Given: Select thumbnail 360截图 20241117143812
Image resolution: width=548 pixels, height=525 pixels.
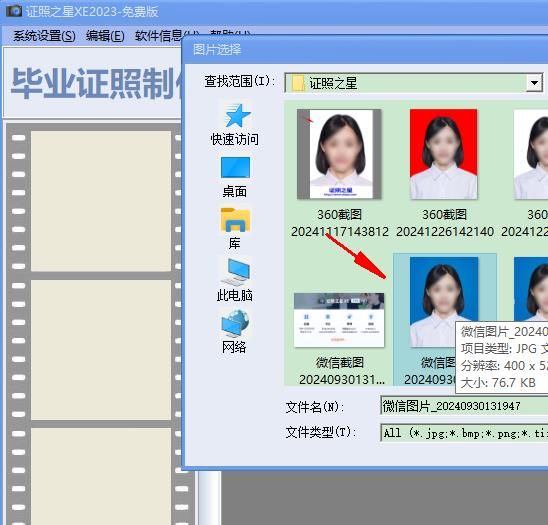Looking at the screenshot, I should click(x=339, y=154).
